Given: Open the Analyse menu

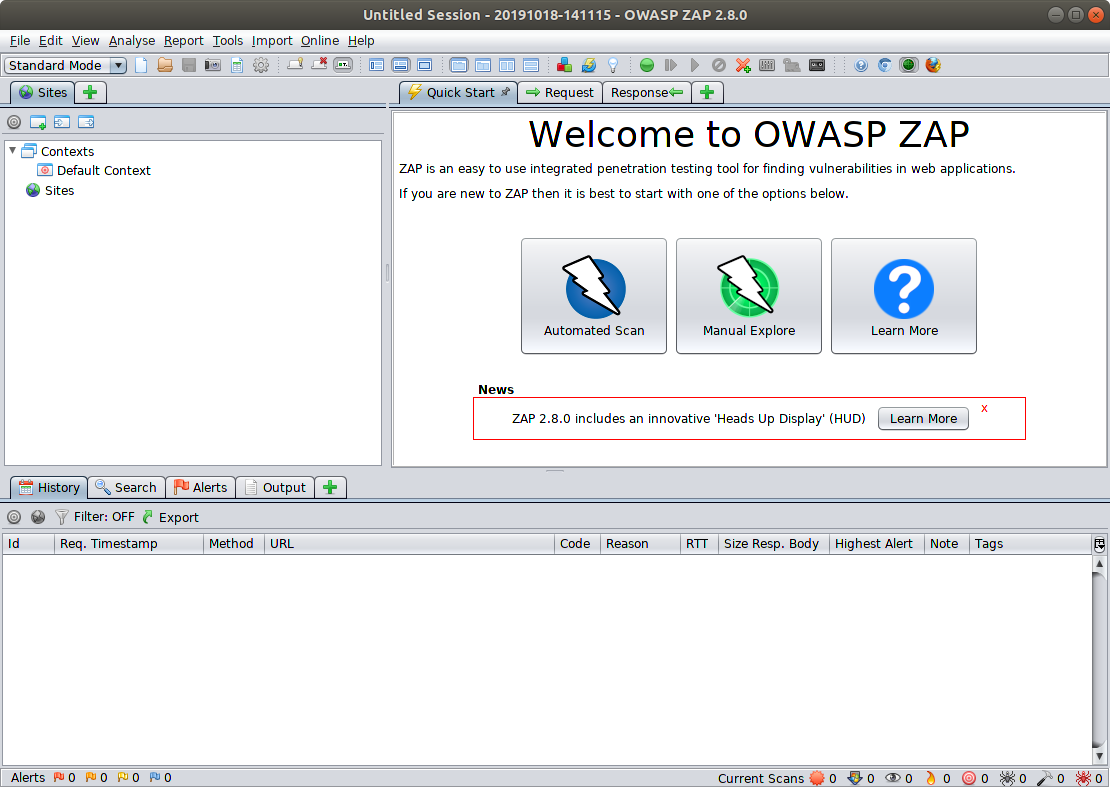Looking at the screenshot, I should coord(132,40).
